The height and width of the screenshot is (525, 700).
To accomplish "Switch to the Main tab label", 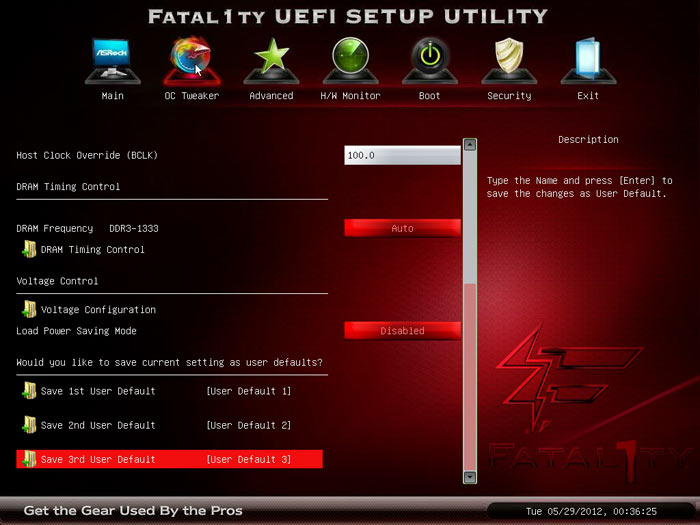I will click(x=112, y=96).
